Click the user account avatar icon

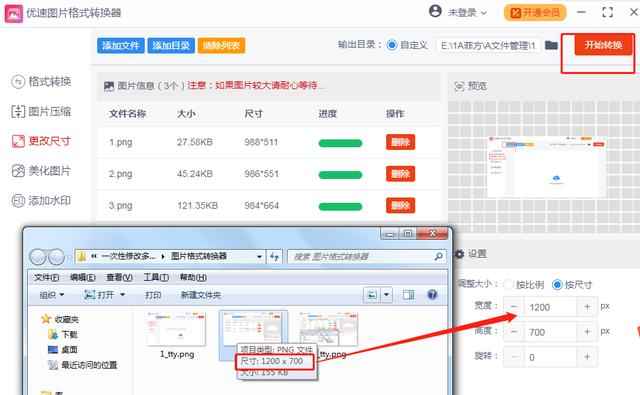coord(436,11)
